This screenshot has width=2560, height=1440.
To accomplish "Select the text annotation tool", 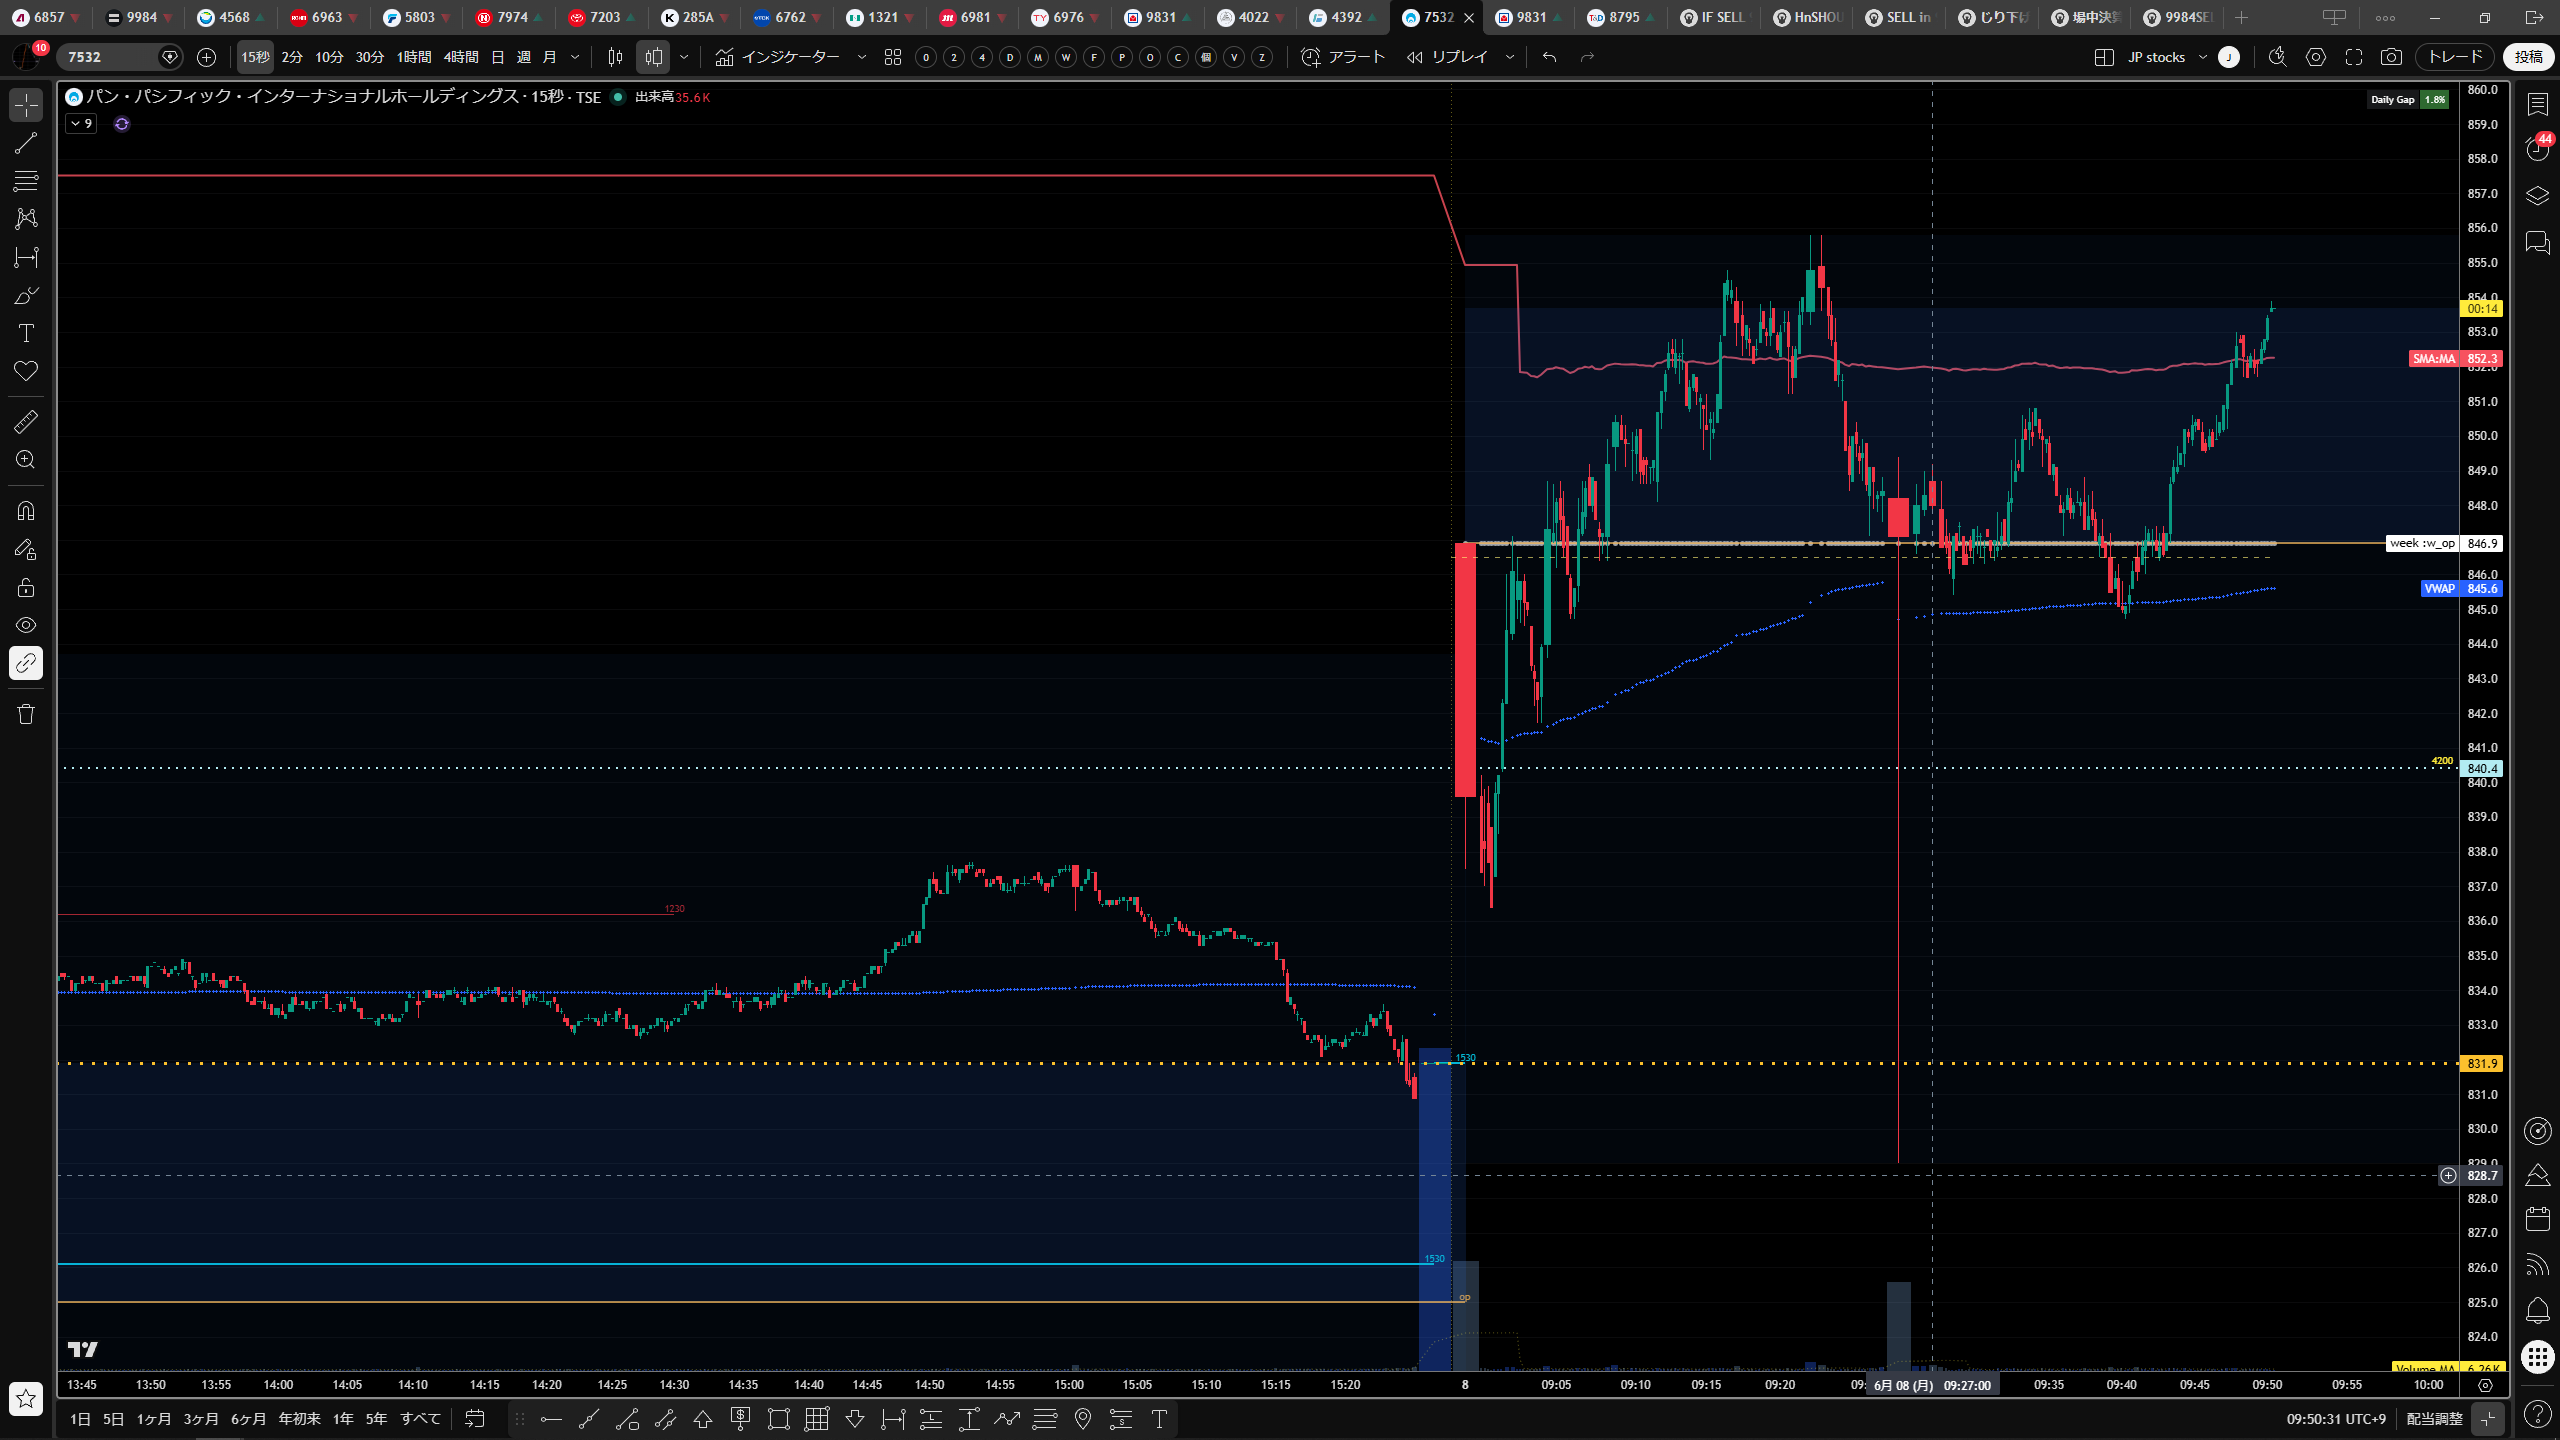I will point(26,333).
